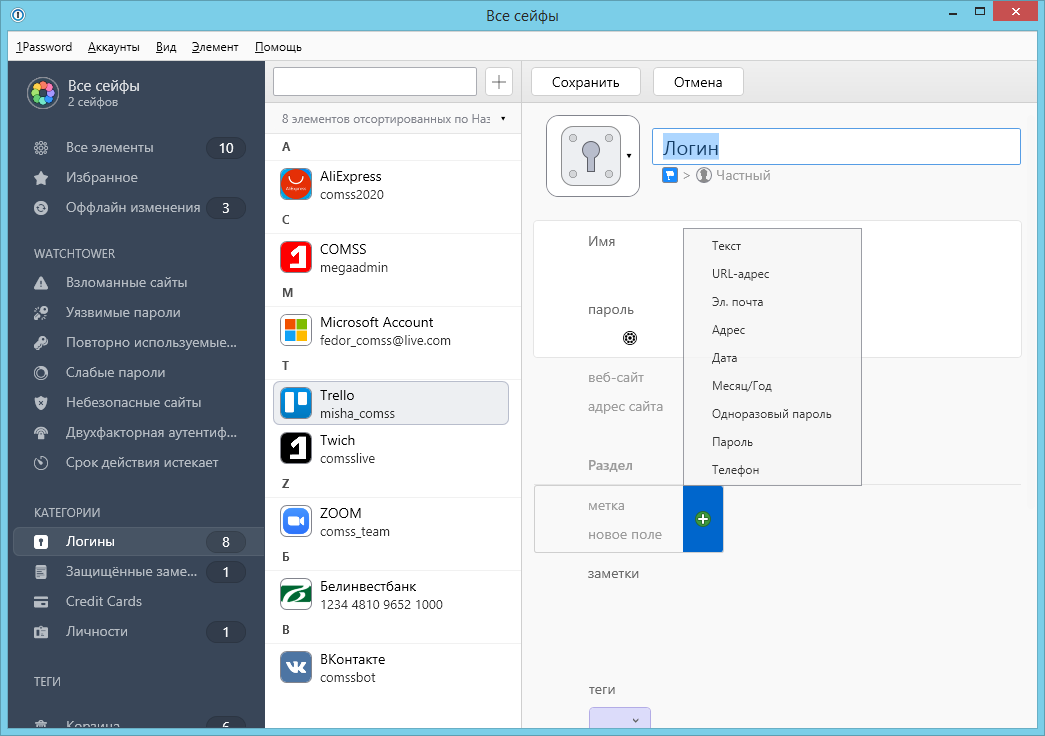Choose Месяц/Год field type
Image resolution: width=1045 pixels, height=736 pixels.
(772, 386)
